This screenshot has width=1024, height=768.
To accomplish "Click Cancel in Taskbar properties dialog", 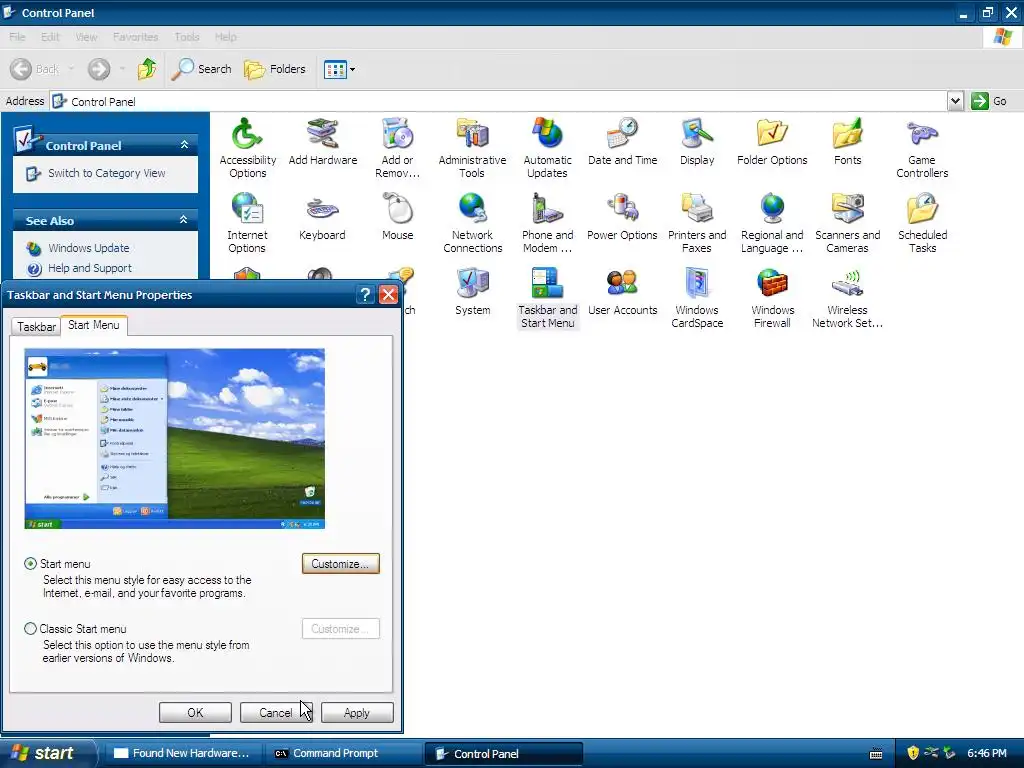I will 276,712.
